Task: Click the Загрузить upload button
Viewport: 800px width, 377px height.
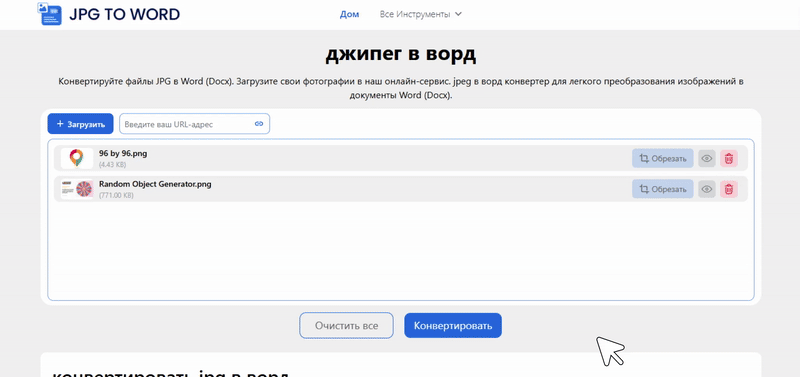Action: pyautogui.click(x=81, y=124)
